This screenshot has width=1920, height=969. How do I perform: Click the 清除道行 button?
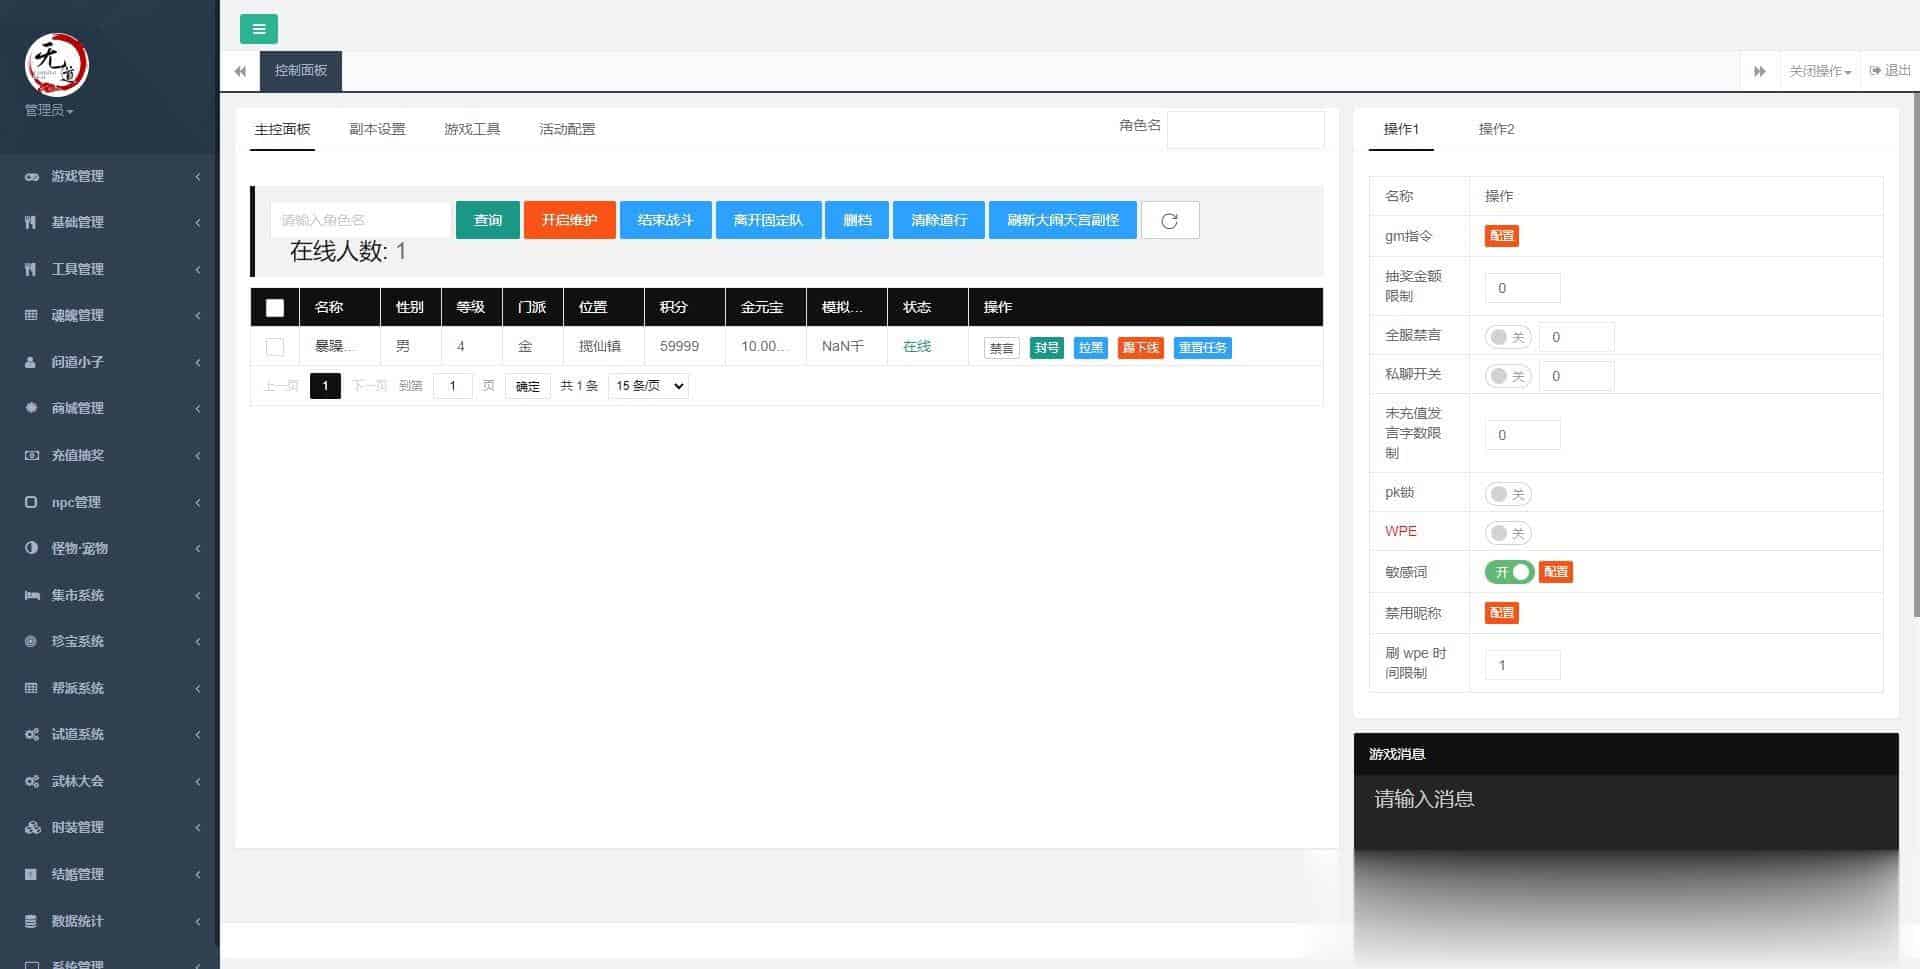coord(939,220)
